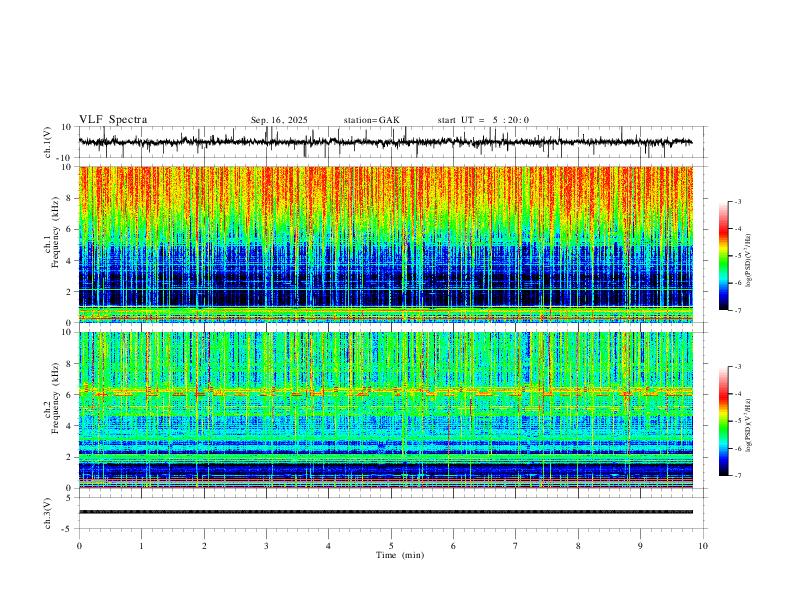Image resolution: width=792 pixels, height=612 pixels.
Task: Click time axis tick label "9"
Action: tap(640, 546)
